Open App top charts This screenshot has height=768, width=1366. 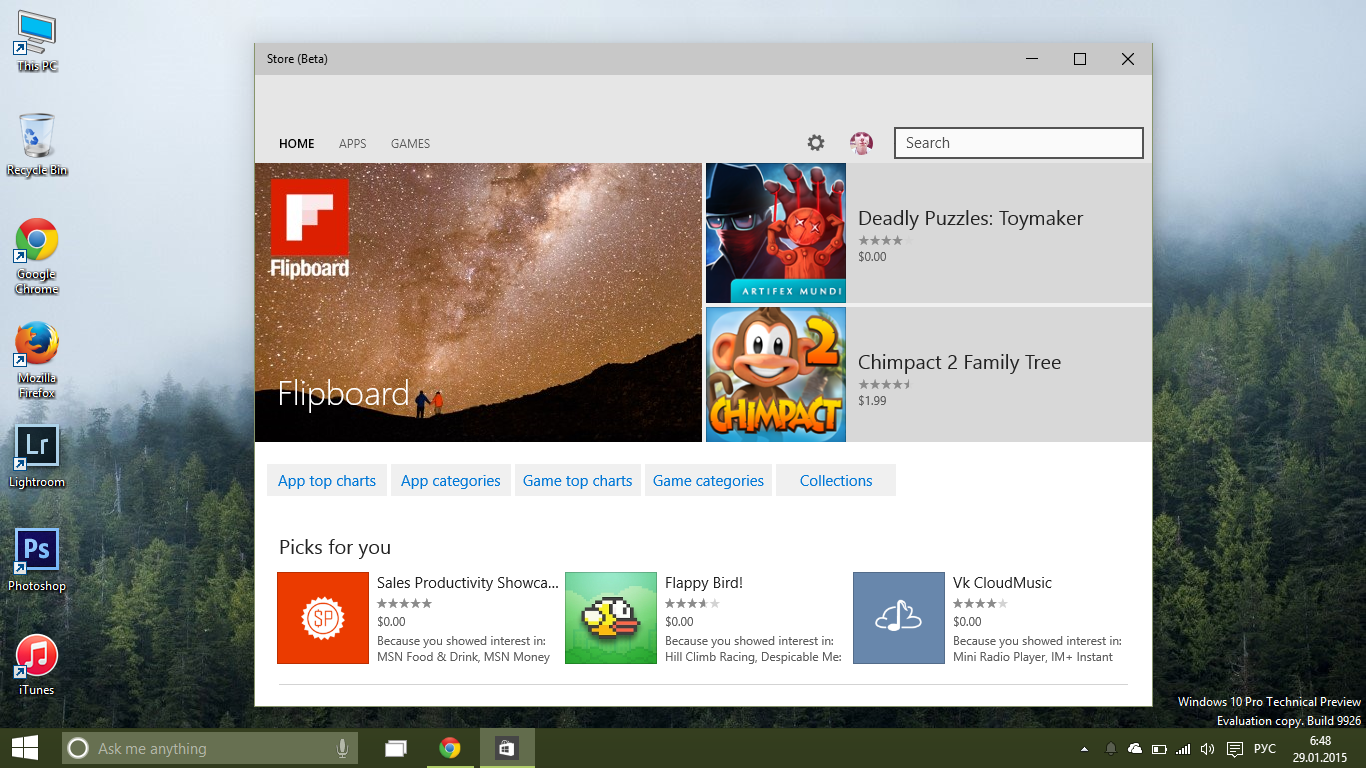pos(327,480)
